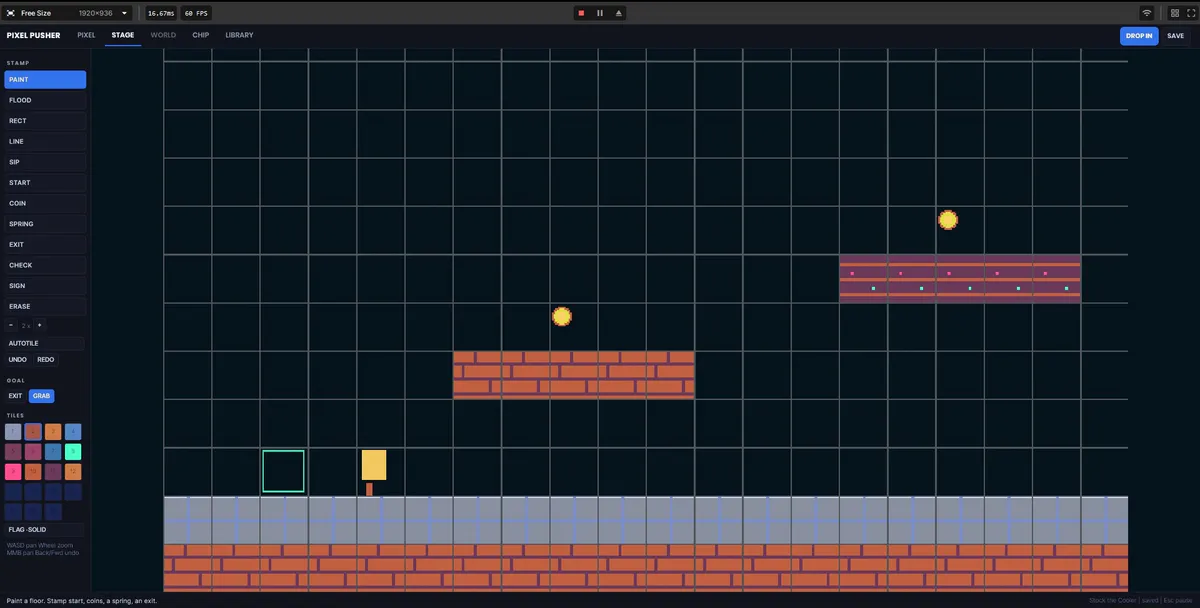The width and height of the screenshot is (1200, 608).
Task: Click the Free Size viewport icon
Action: point(11,13)
